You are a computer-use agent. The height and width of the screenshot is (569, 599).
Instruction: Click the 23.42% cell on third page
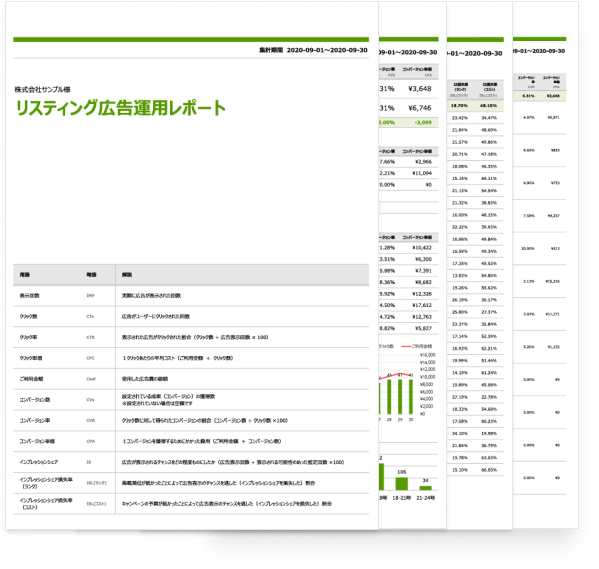click(x=460, y=118)
